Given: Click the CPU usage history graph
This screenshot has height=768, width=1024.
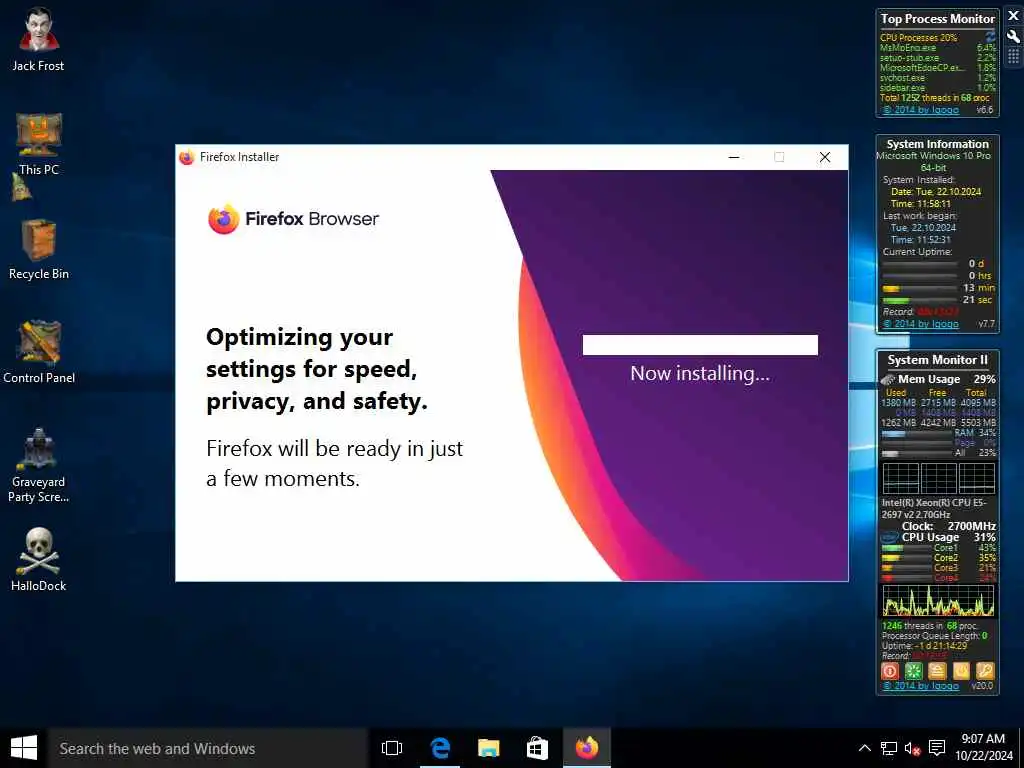Looking at the screenshot, I should tap(938, 600).
